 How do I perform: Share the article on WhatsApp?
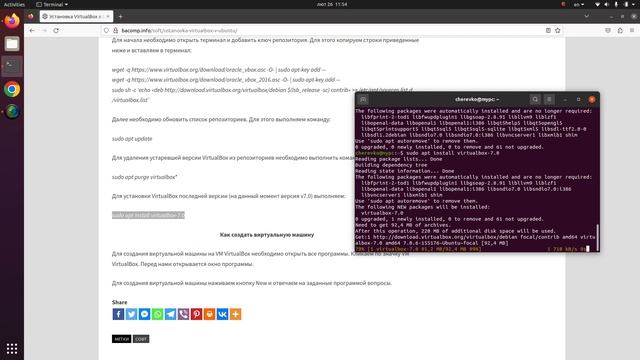[x=157, y=314]
